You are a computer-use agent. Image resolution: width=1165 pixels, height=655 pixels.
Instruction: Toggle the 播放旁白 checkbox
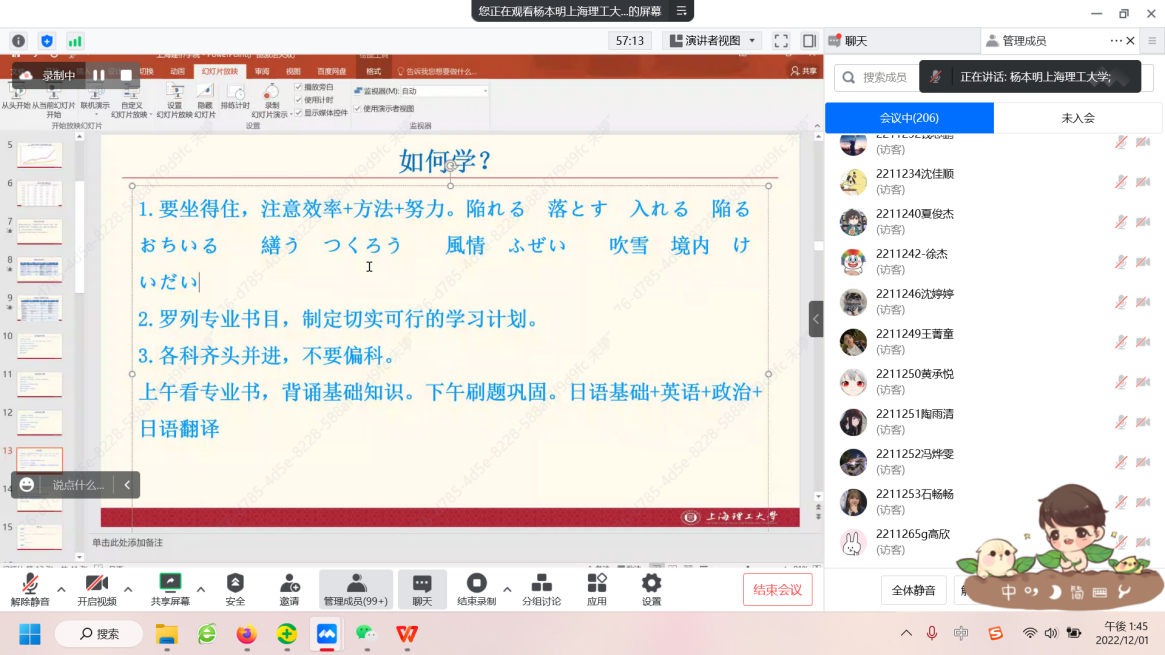[299, 87]
